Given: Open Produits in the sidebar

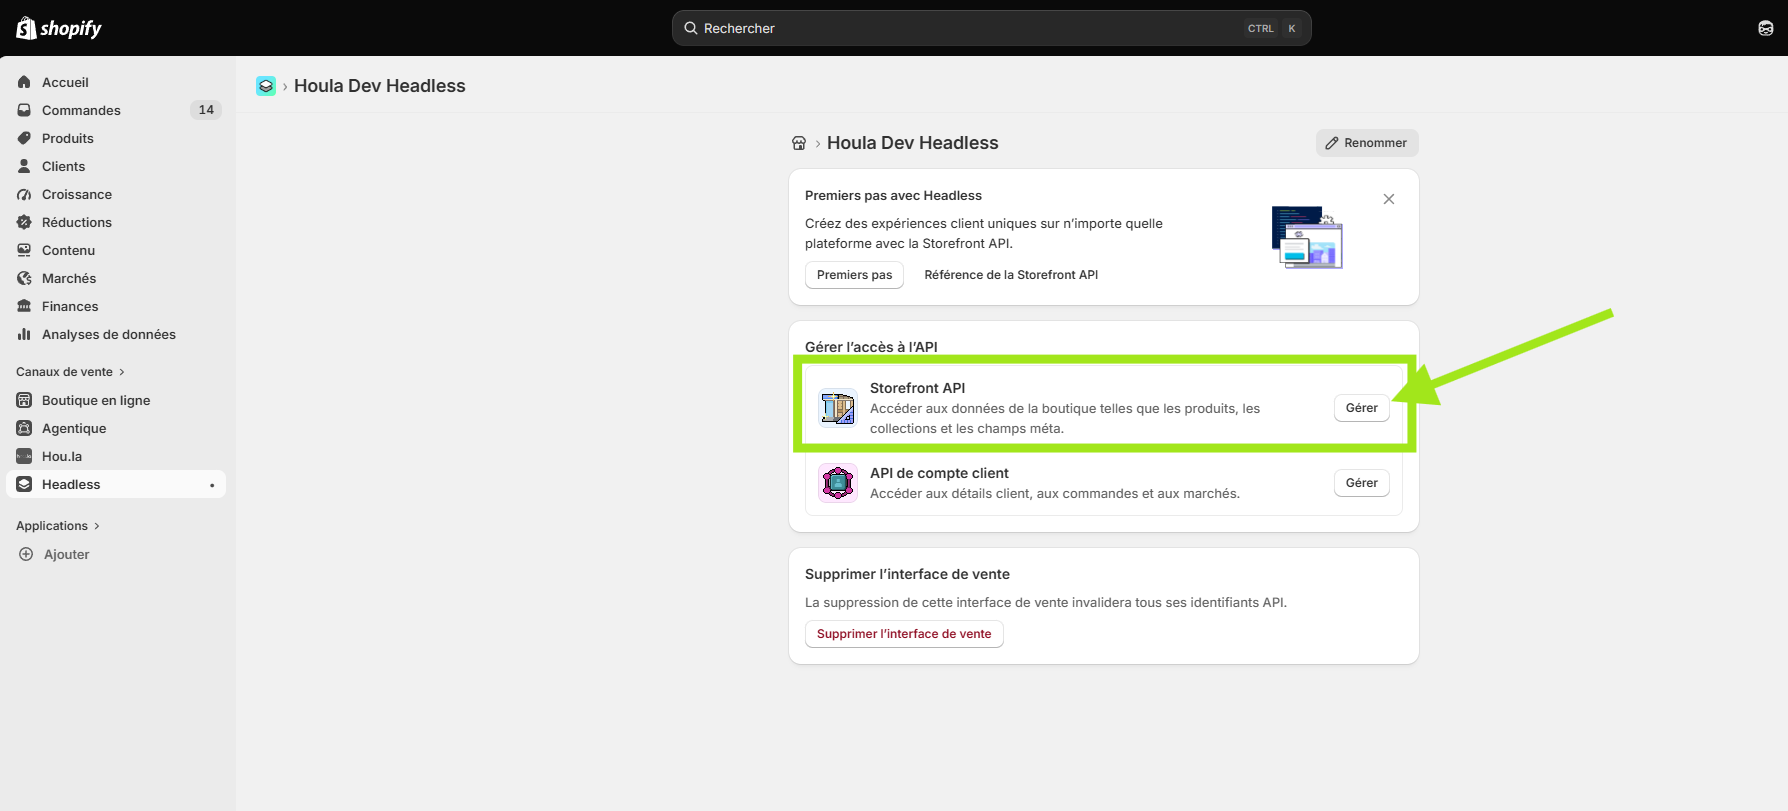Looking at the screenshot, I should tap(116, 138).
